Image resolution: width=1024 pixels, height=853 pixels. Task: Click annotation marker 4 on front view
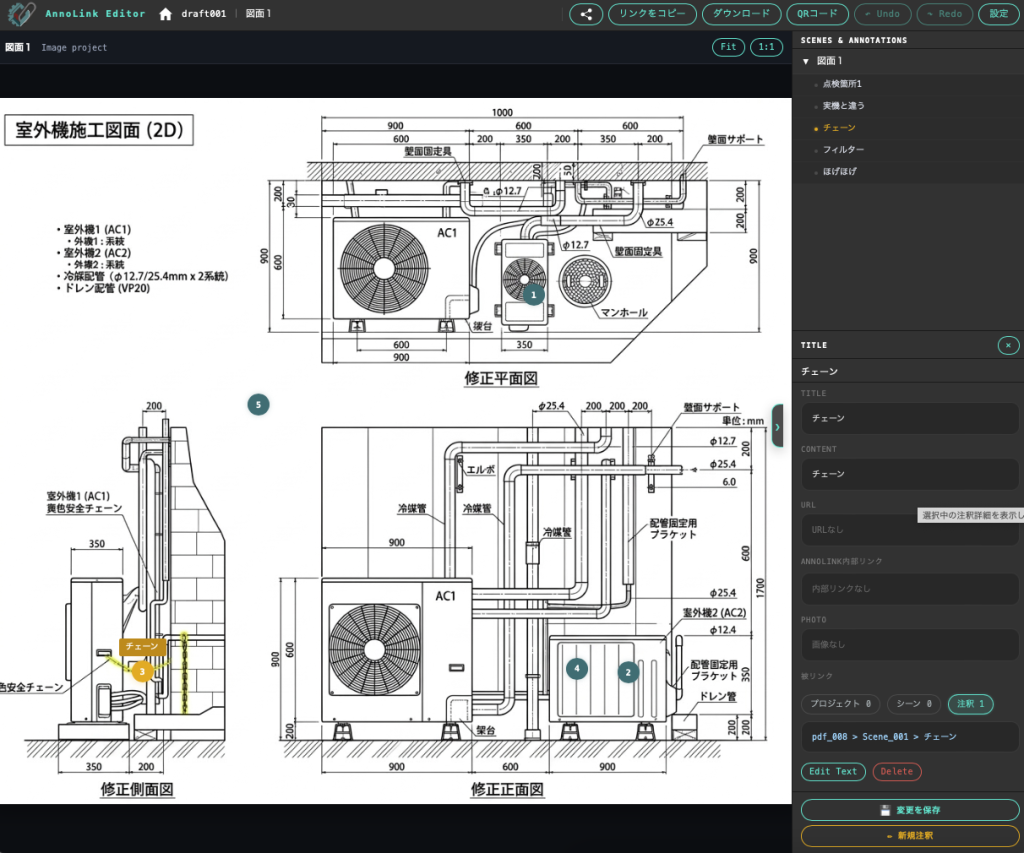tap(576, 668)
